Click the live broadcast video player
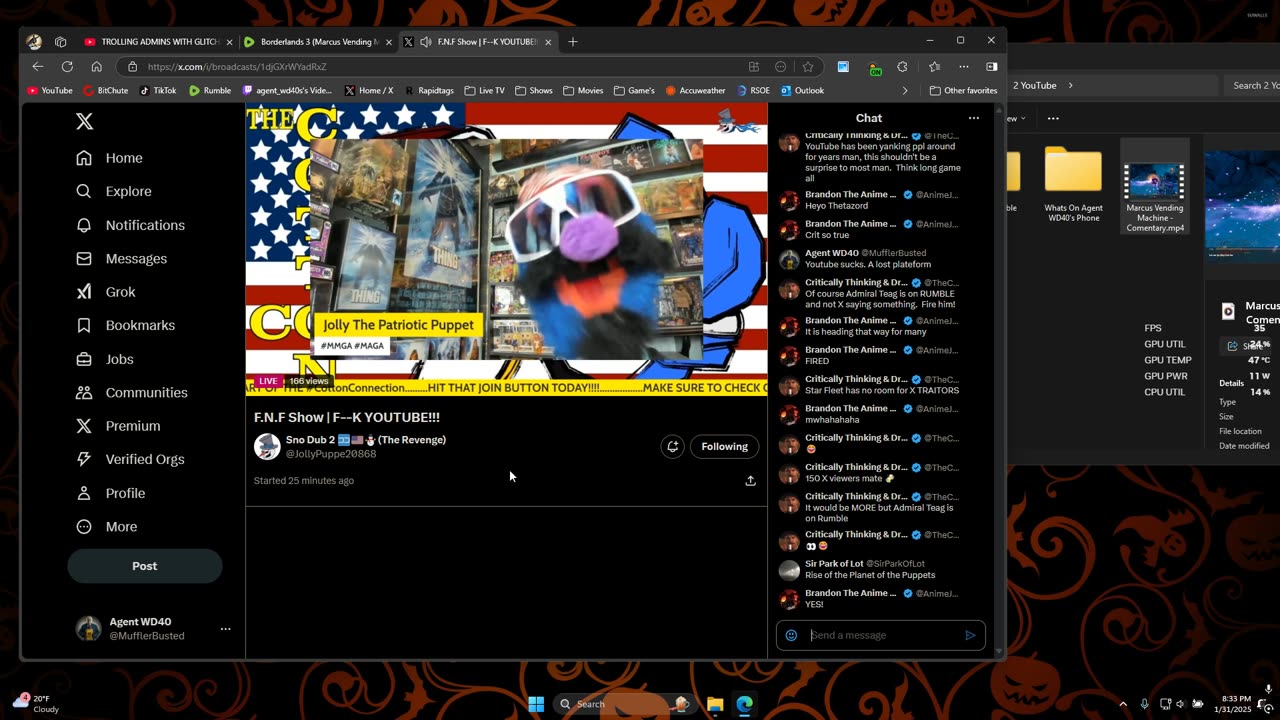The image size is (1280, 720). tap(506, 249)
